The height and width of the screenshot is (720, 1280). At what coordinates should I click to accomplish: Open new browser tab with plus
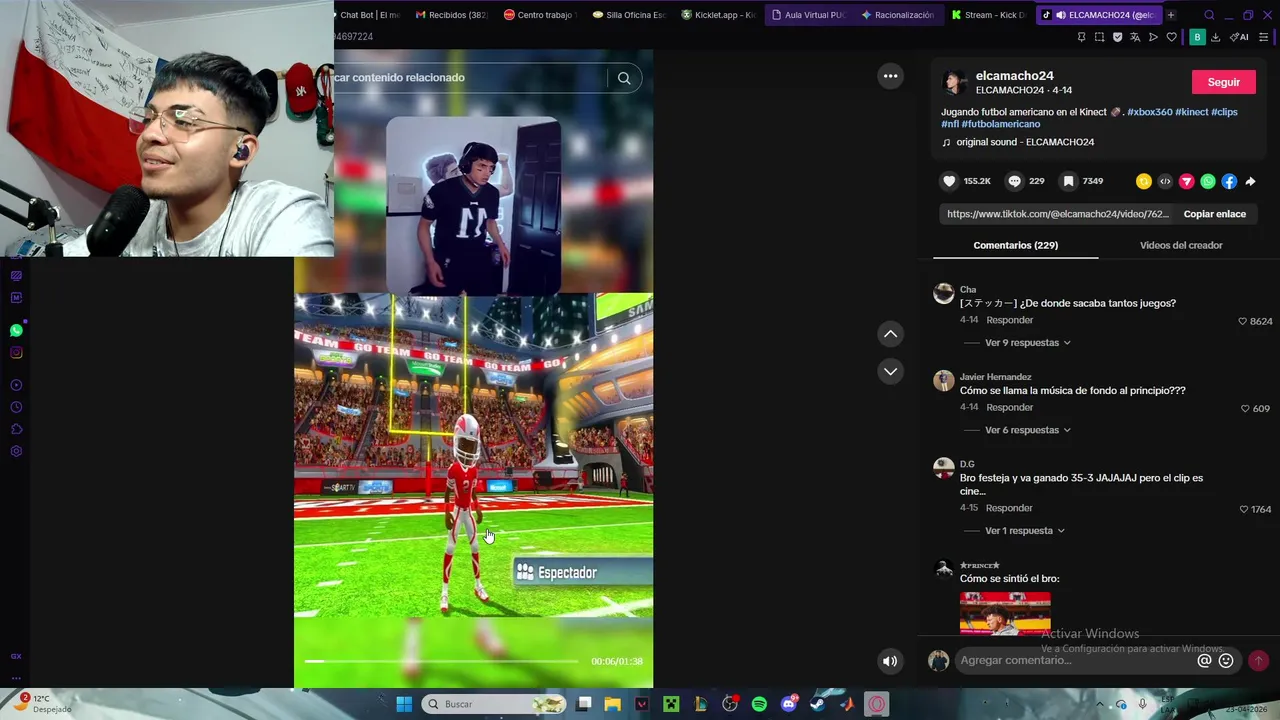click(1171, 15)
